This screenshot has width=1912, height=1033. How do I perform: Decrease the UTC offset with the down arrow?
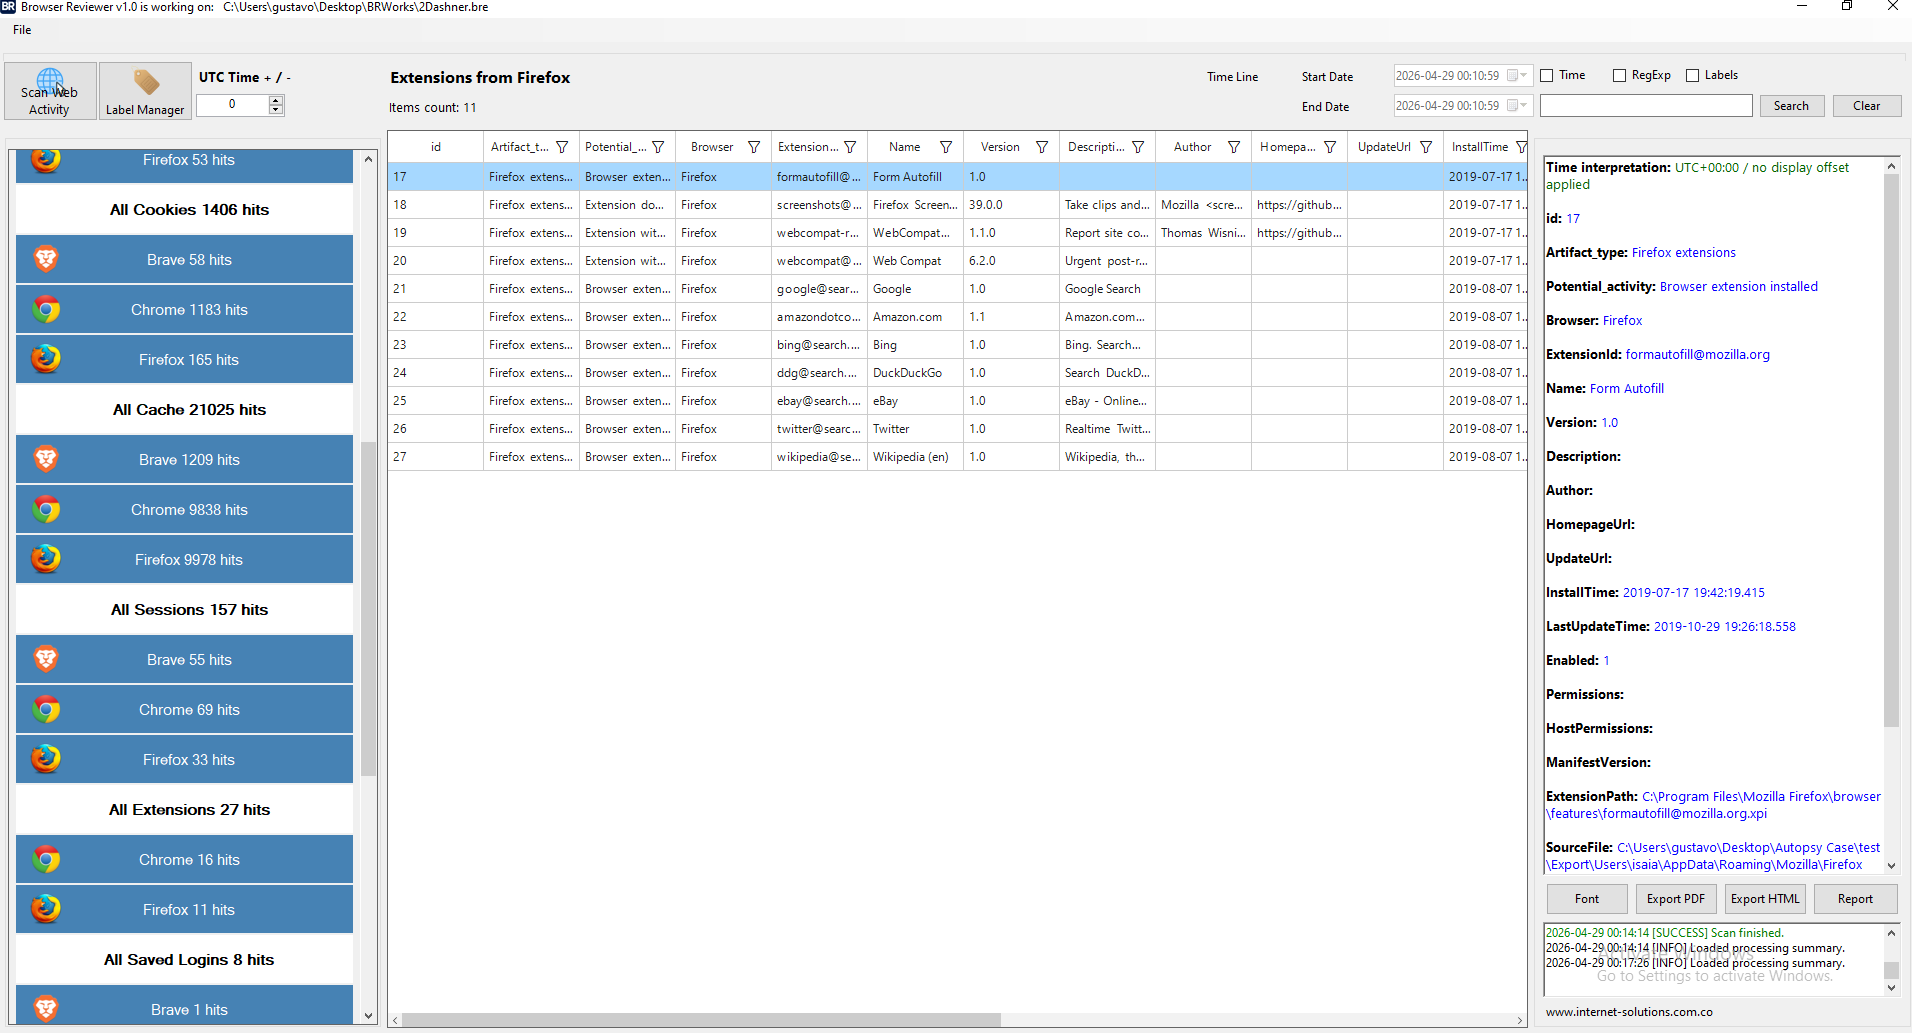pyautogui.click(x=276, y=110)
